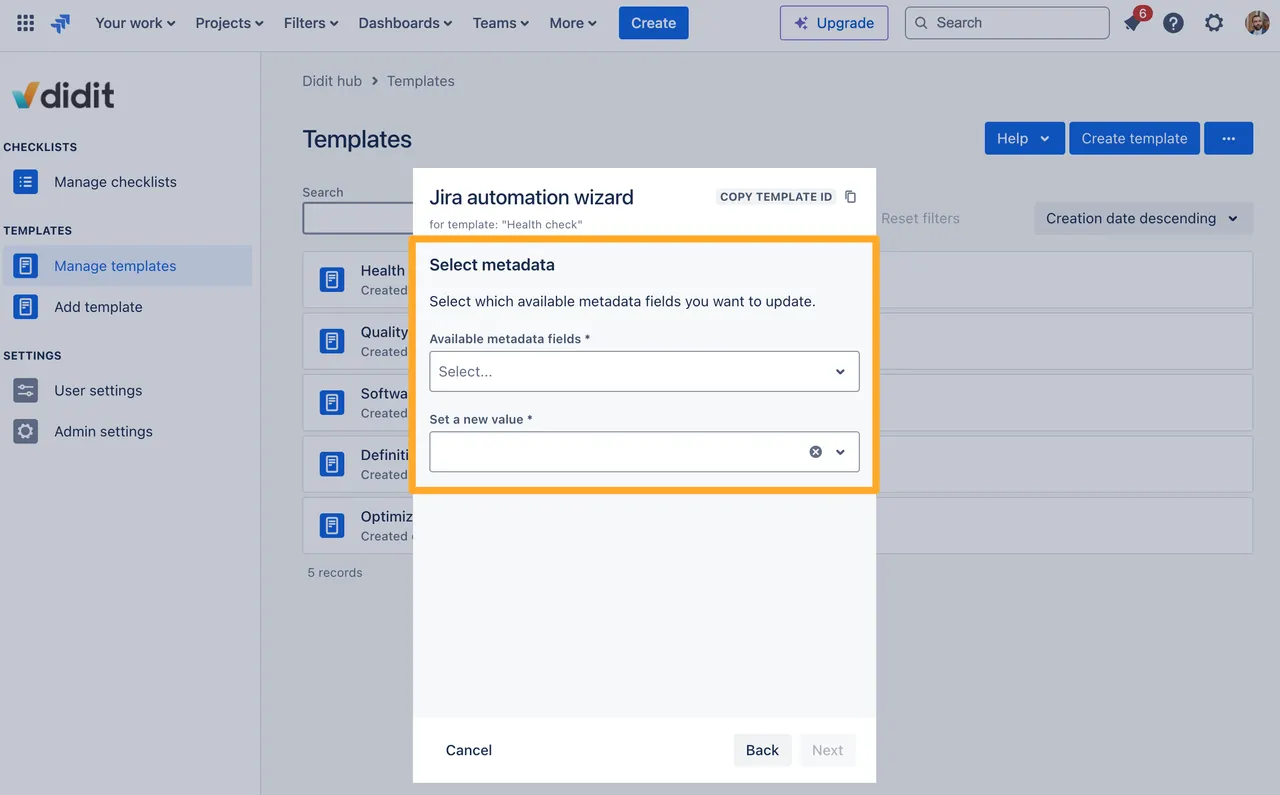Click the Jira logo icon
The height and width of the screenshot is (795, 1280).
(x=61, y=23)
